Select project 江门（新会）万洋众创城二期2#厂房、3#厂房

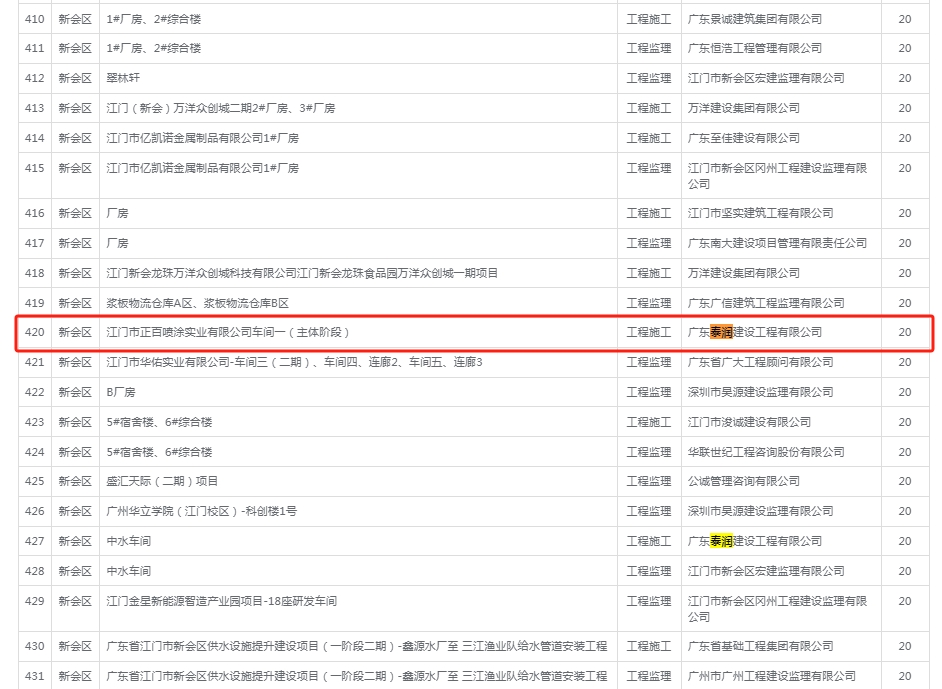coord(220,108)
